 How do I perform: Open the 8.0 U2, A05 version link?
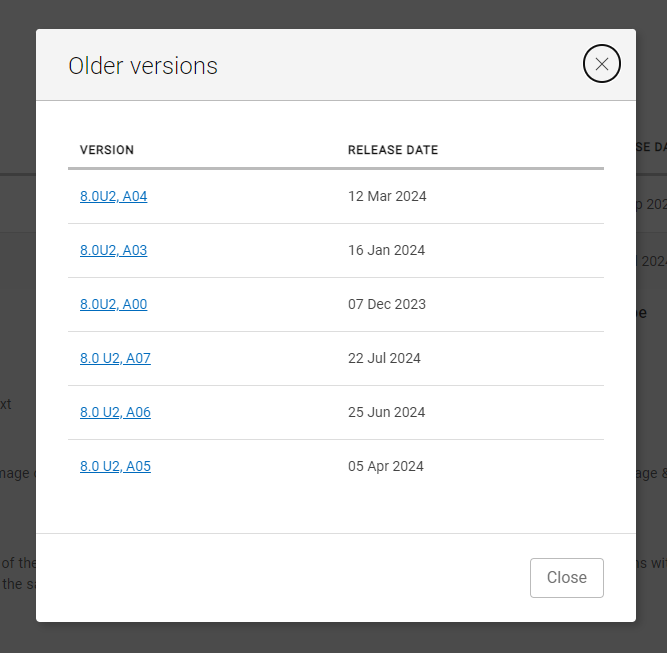click(115, 466)
